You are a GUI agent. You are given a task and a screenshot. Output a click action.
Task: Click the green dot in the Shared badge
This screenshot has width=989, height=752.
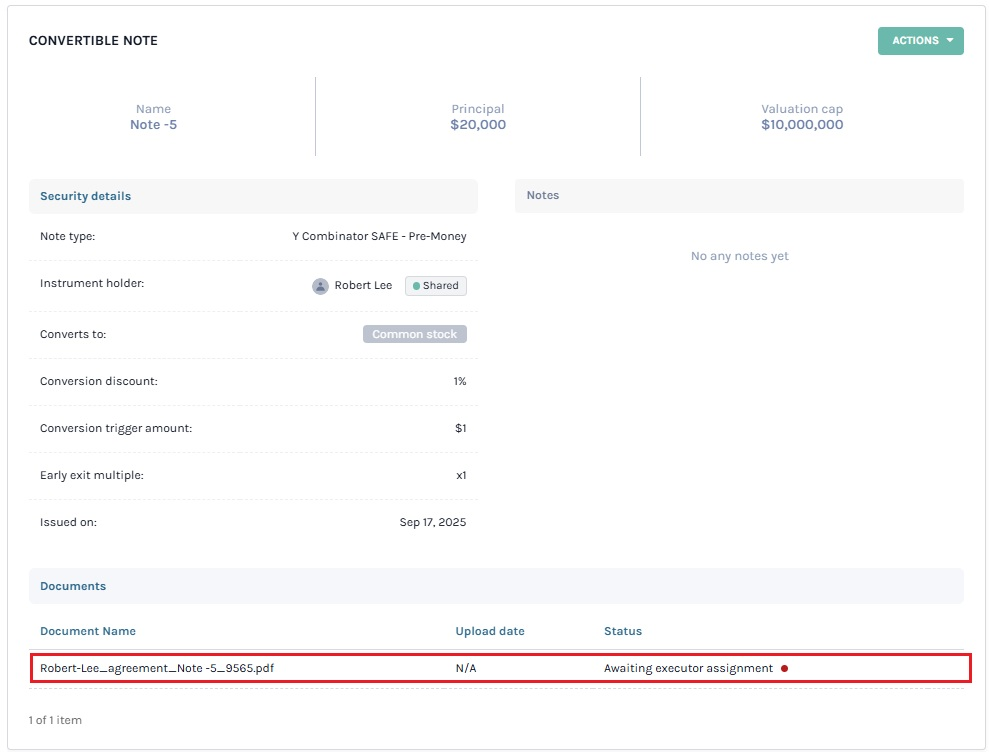pos(416,286)
